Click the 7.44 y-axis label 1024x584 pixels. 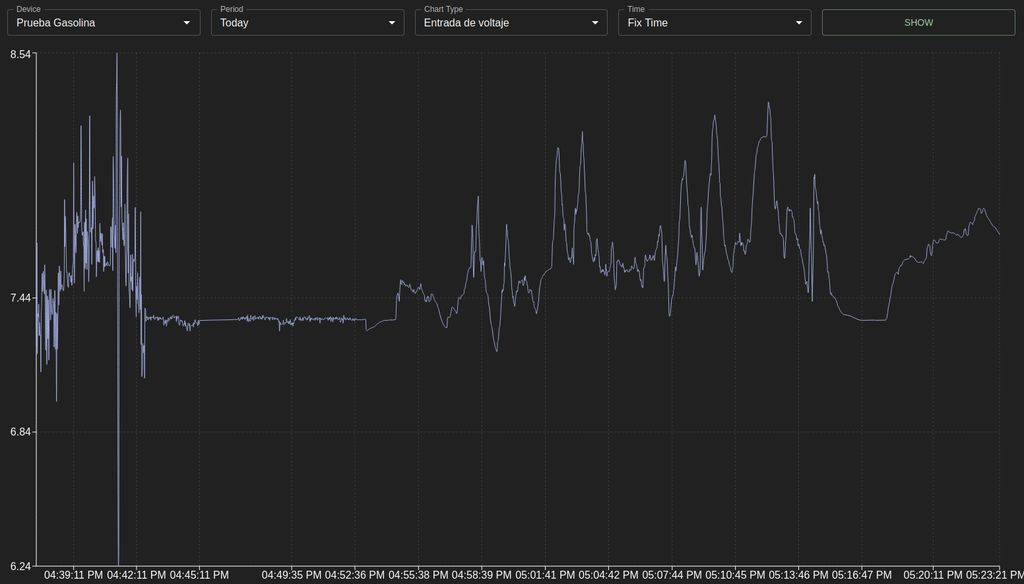coord(19,298)
